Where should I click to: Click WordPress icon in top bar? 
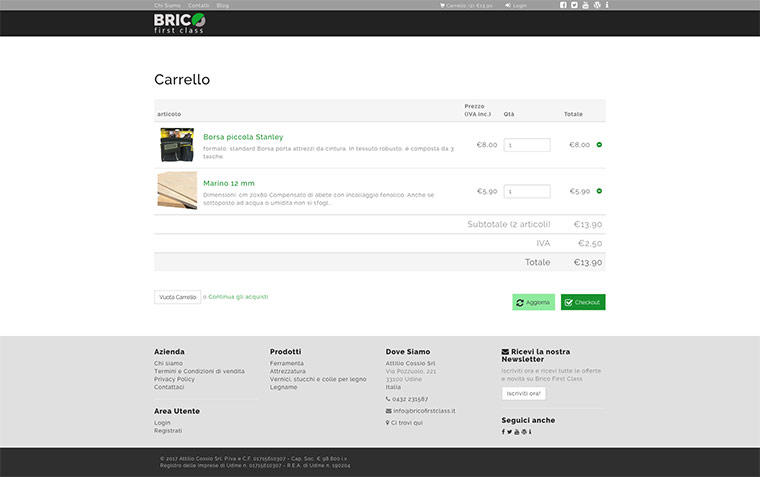[597, 5]
